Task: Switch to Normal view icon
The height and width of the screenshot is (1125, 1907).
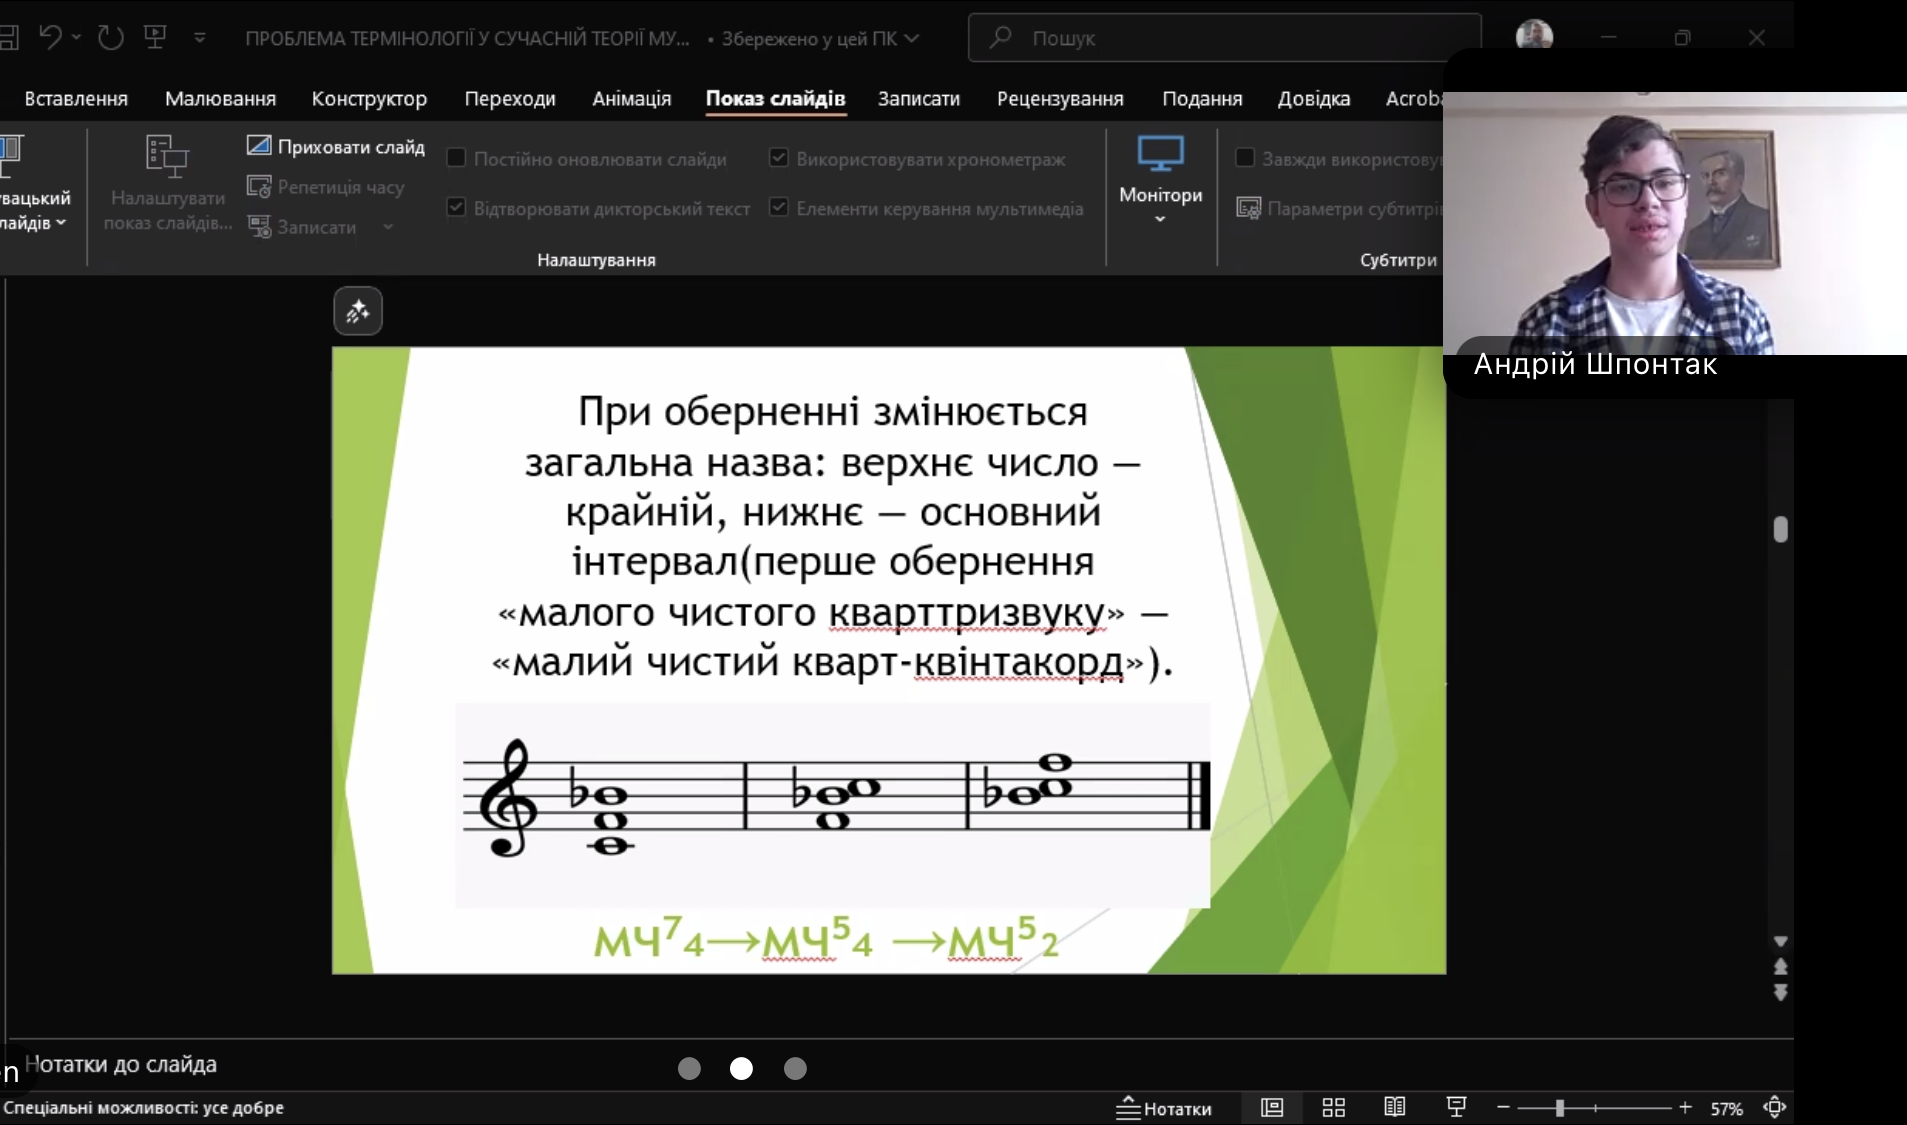Action: pyautogui.click(x=1271, y=1107)
